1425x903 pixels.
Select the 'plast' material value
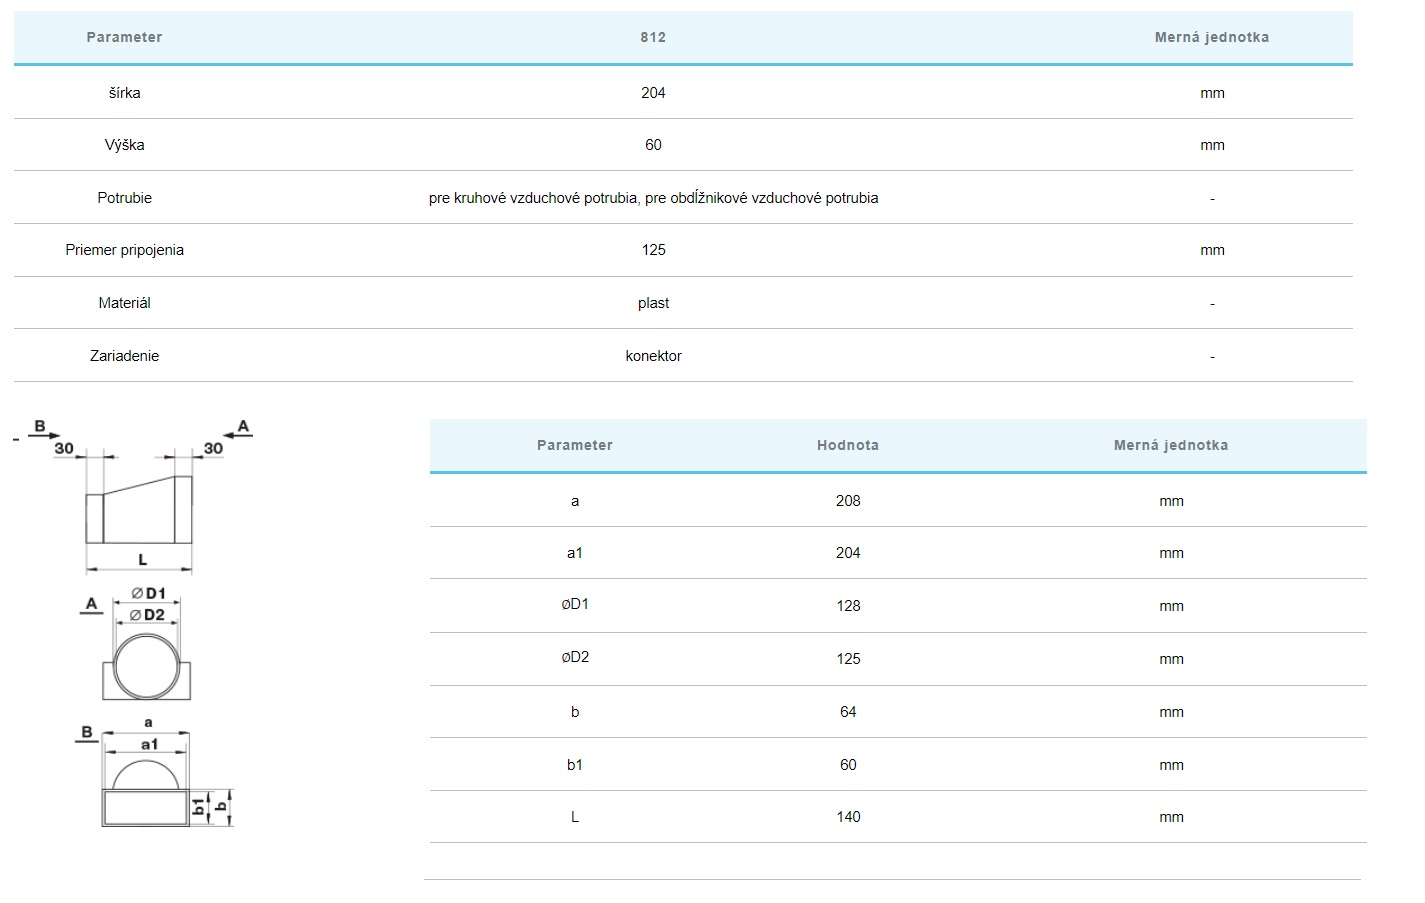(x=653, y=303)
